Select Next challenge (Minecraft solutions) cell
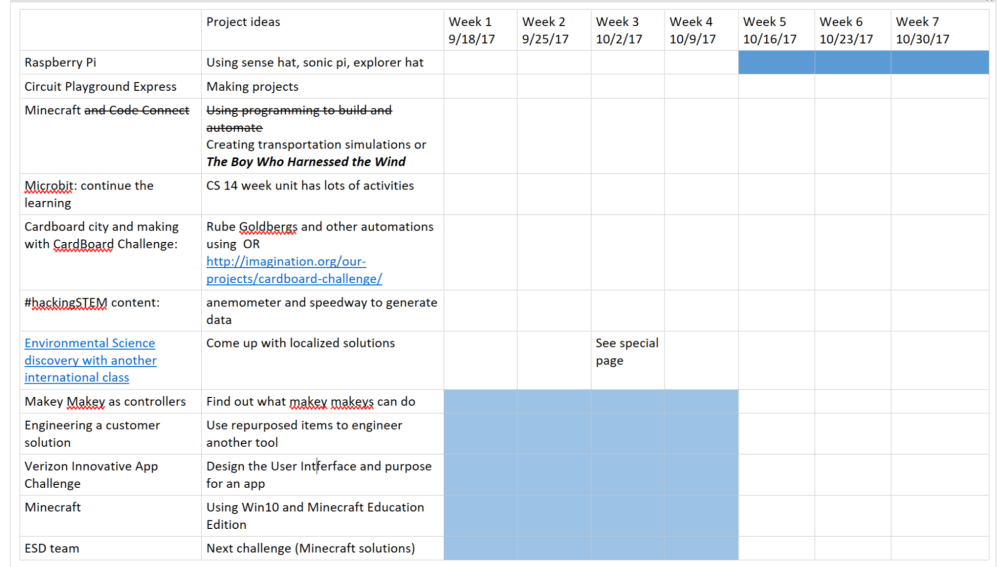This screenshot has height=567, width=999. 310,548
